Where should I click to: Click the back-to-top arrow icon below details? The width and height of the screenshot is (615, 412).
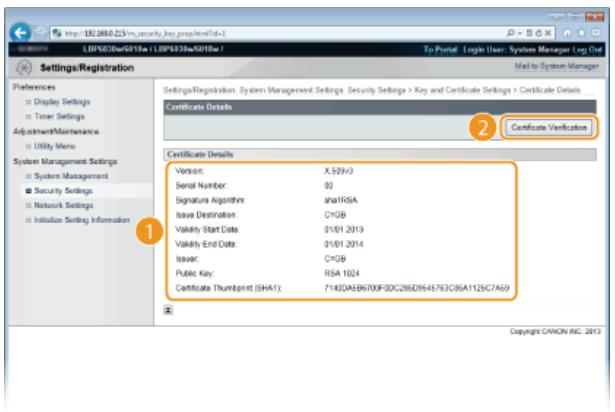click(168, 310)
